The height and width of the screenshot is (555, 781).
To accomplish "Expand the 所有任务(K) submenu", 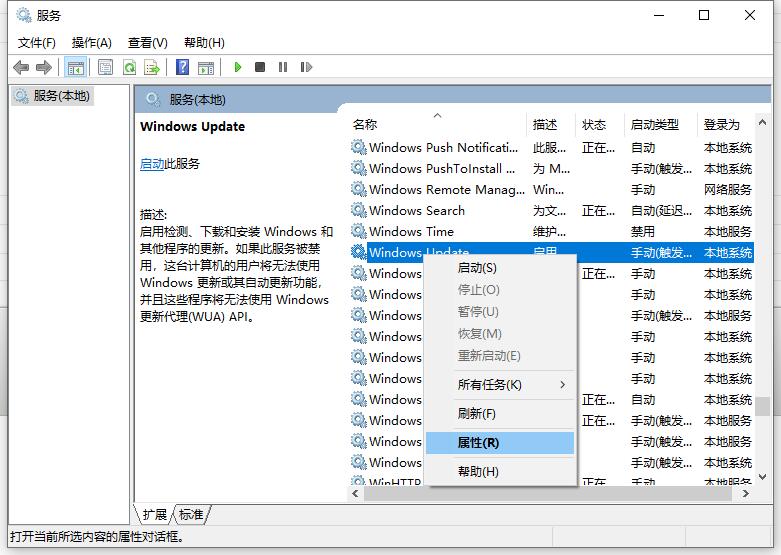I will [500, 385].
